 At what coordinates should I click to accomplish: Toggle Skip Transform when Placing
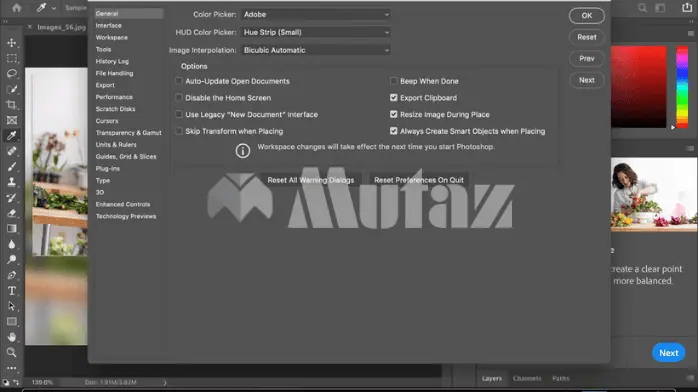coord(179,131)
